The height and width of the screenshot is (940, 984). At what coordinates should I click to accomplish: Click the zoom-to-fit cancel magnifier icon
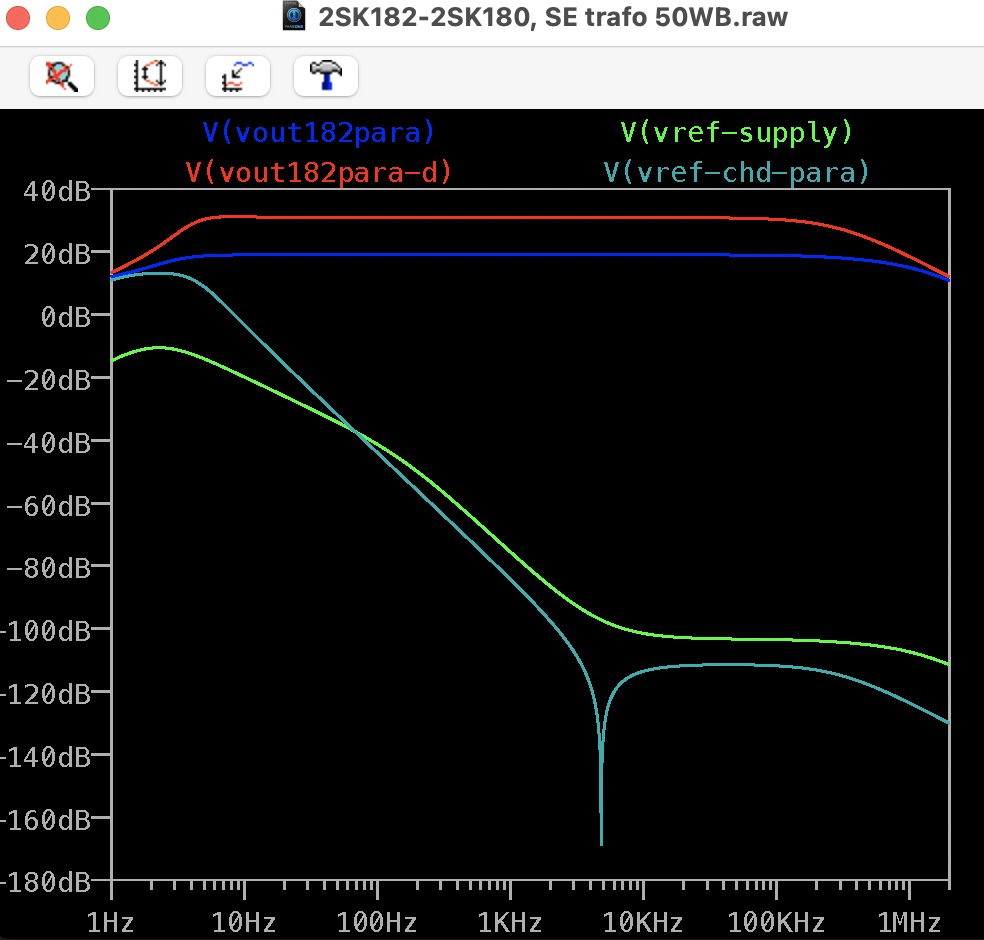tap(62, 76)
